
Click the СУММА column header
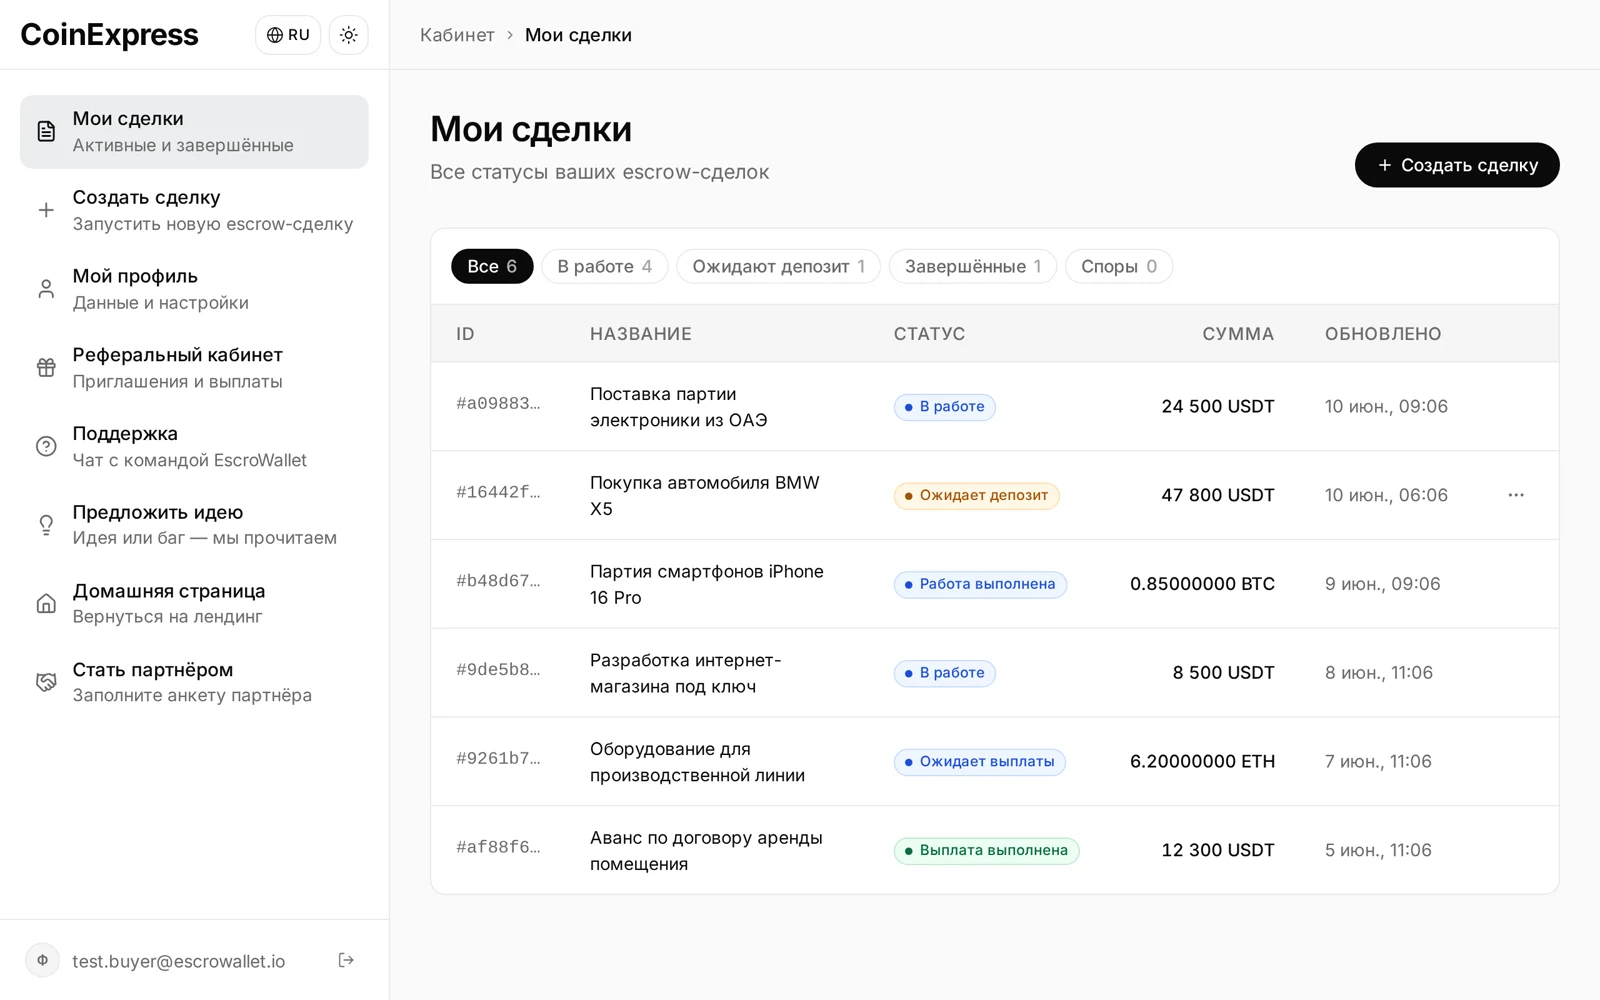point(1238,334)
